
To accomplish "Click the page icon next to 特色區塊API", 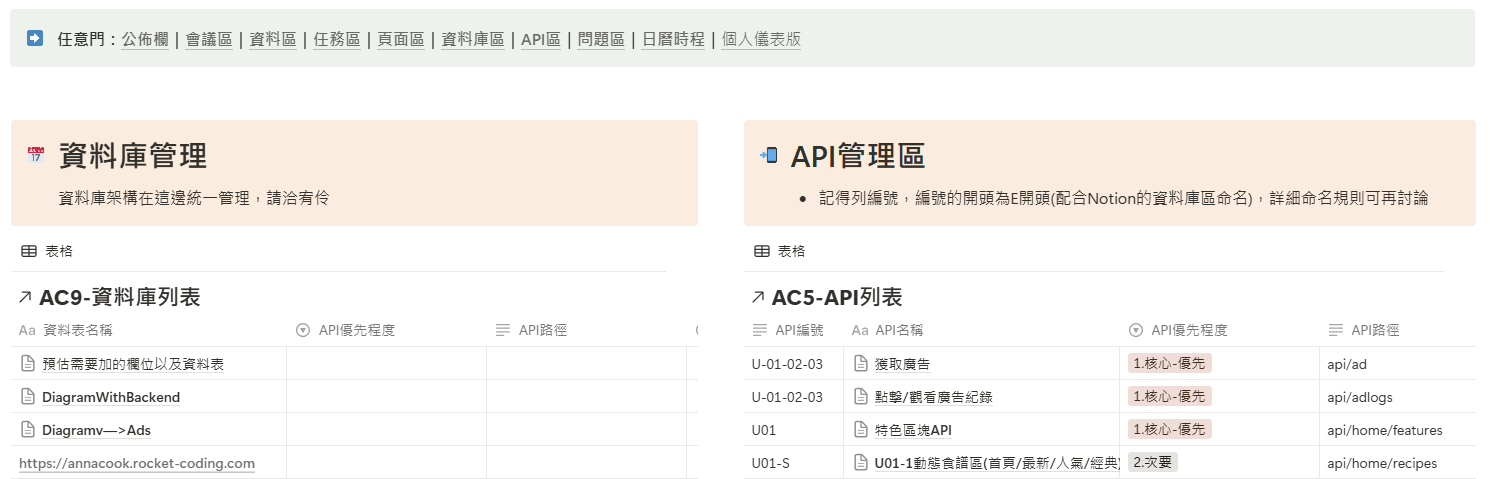I will click(x=860, y=430).
